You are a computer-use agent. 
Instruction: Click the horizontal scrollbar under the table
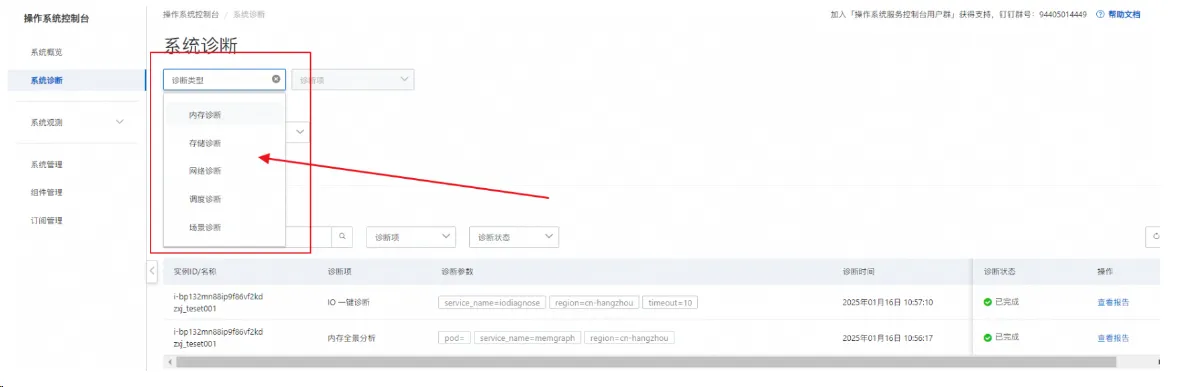tap(646, 362)
